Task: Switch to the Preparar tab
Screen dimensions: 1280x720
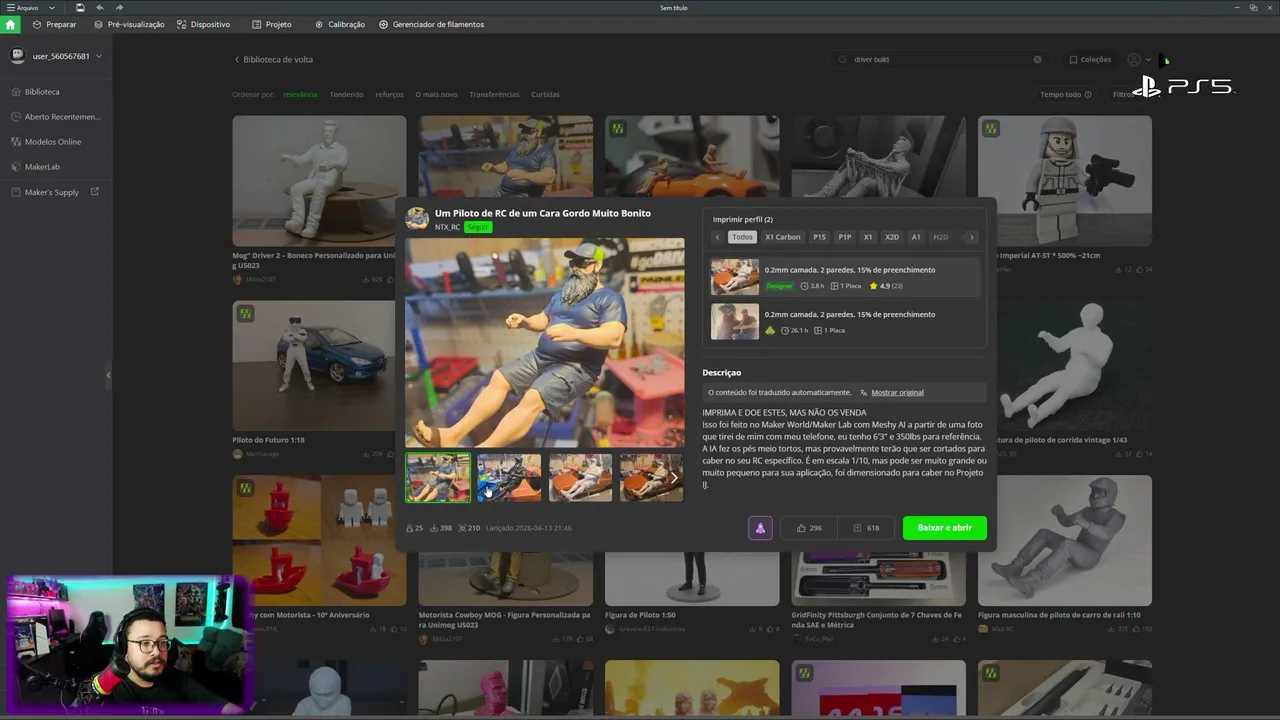Action: [x=54, y=24]
